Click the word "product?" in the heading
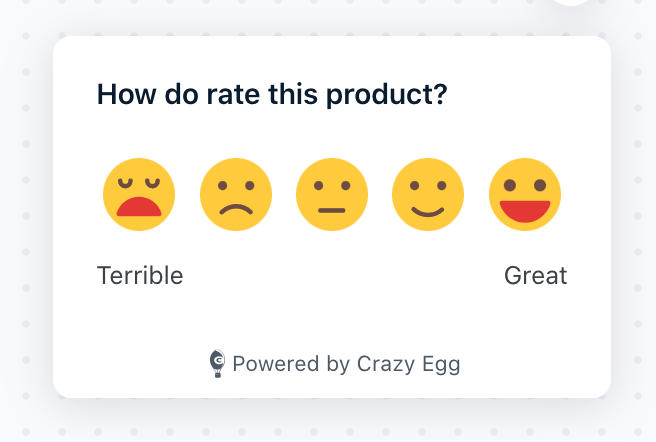 pyautogui.click(x=387, y=95)
